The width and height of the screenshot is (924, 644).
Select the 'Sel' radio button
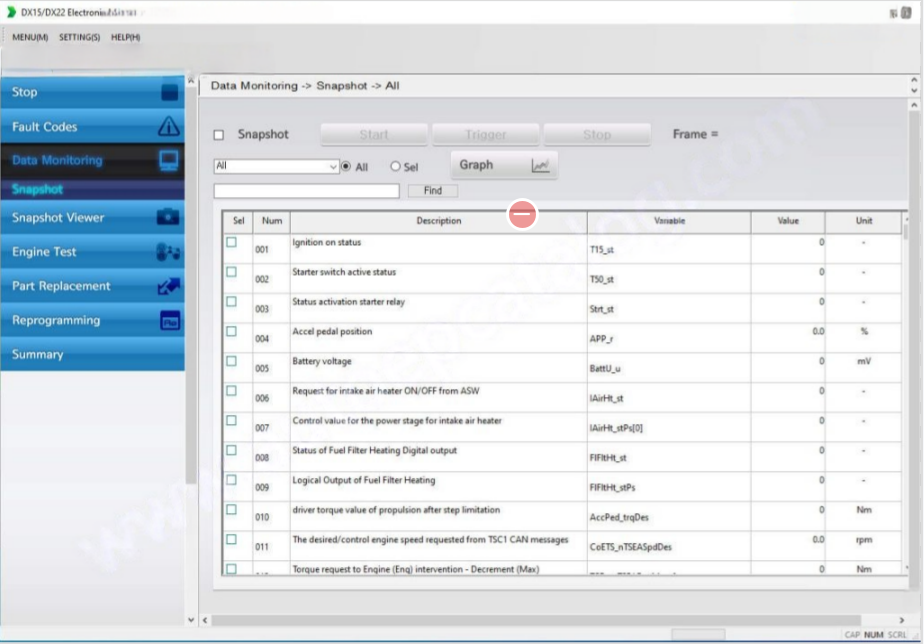pyautogui.click(x=395, y=167)
